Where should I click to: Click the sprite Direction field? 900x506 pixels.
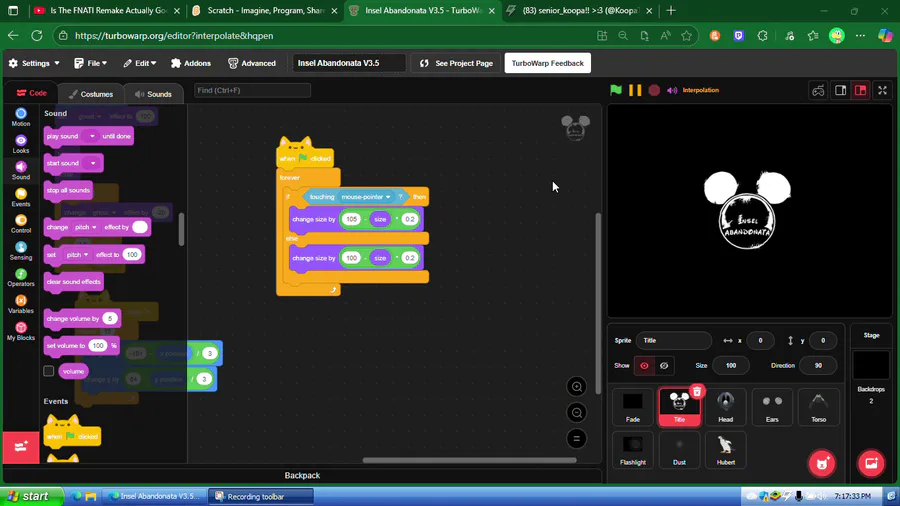[x=818, y=365]
